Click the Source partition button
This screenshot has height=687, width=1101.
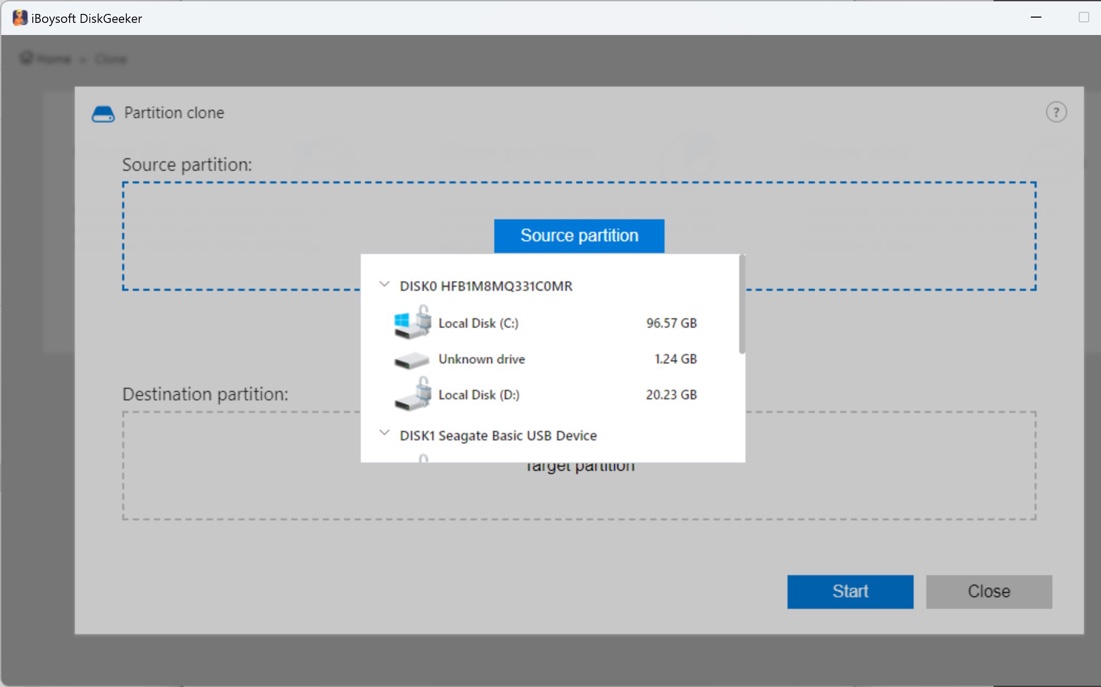pos(579,236)
